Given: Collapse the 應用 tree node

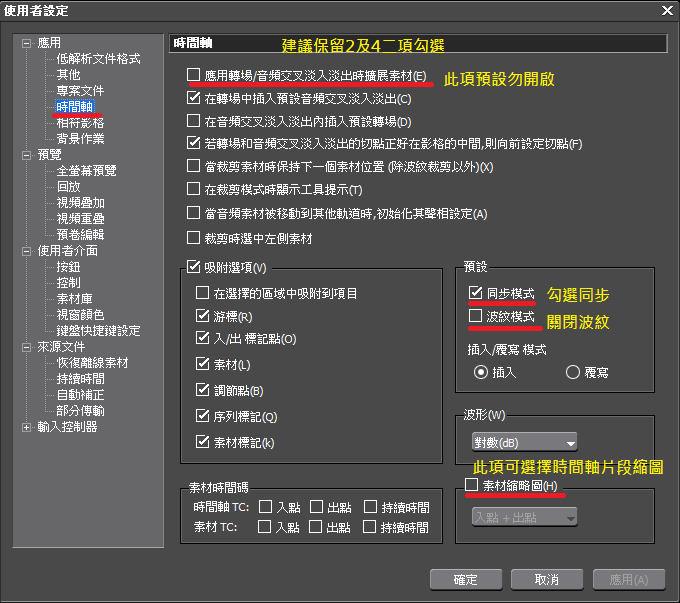Looking at the screenshot, I should point(27,43).
